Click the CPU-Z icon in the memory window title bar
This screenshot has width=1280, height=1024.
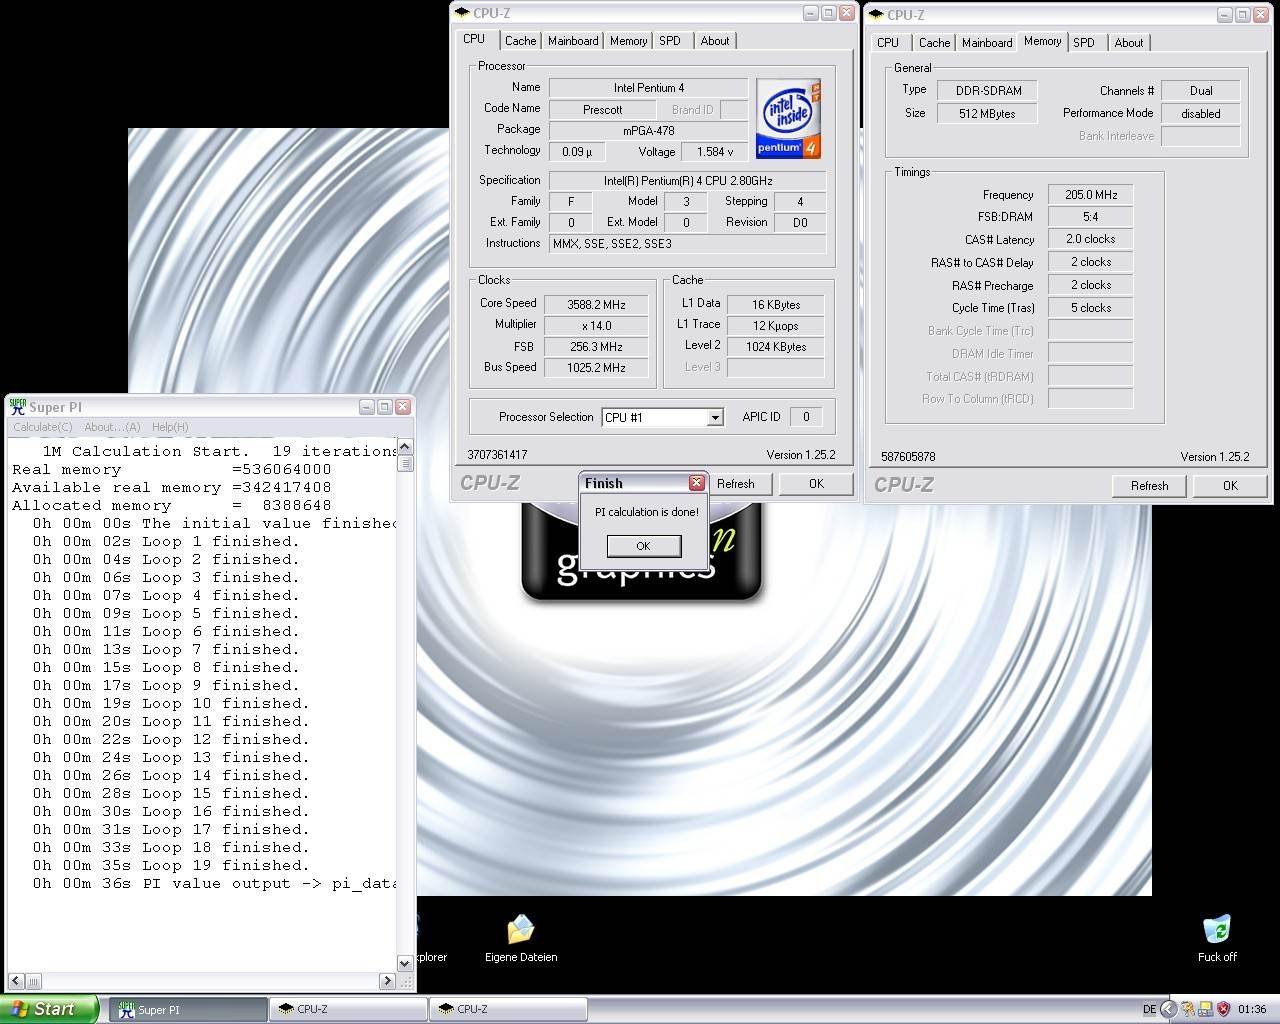pyautogui.click(x=876, y=15)
